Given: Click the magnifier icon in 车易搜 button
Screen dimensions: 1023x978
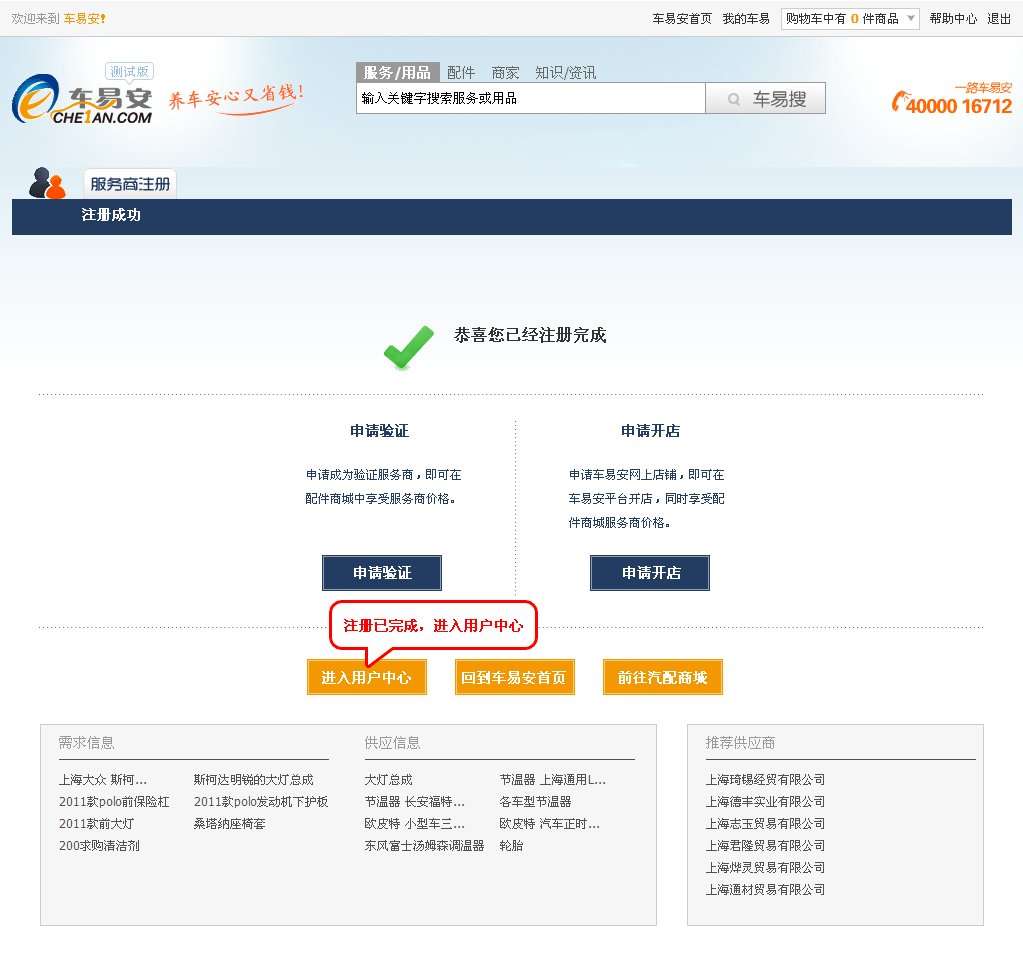Looking at the screenshot, I should pos(733,99).
